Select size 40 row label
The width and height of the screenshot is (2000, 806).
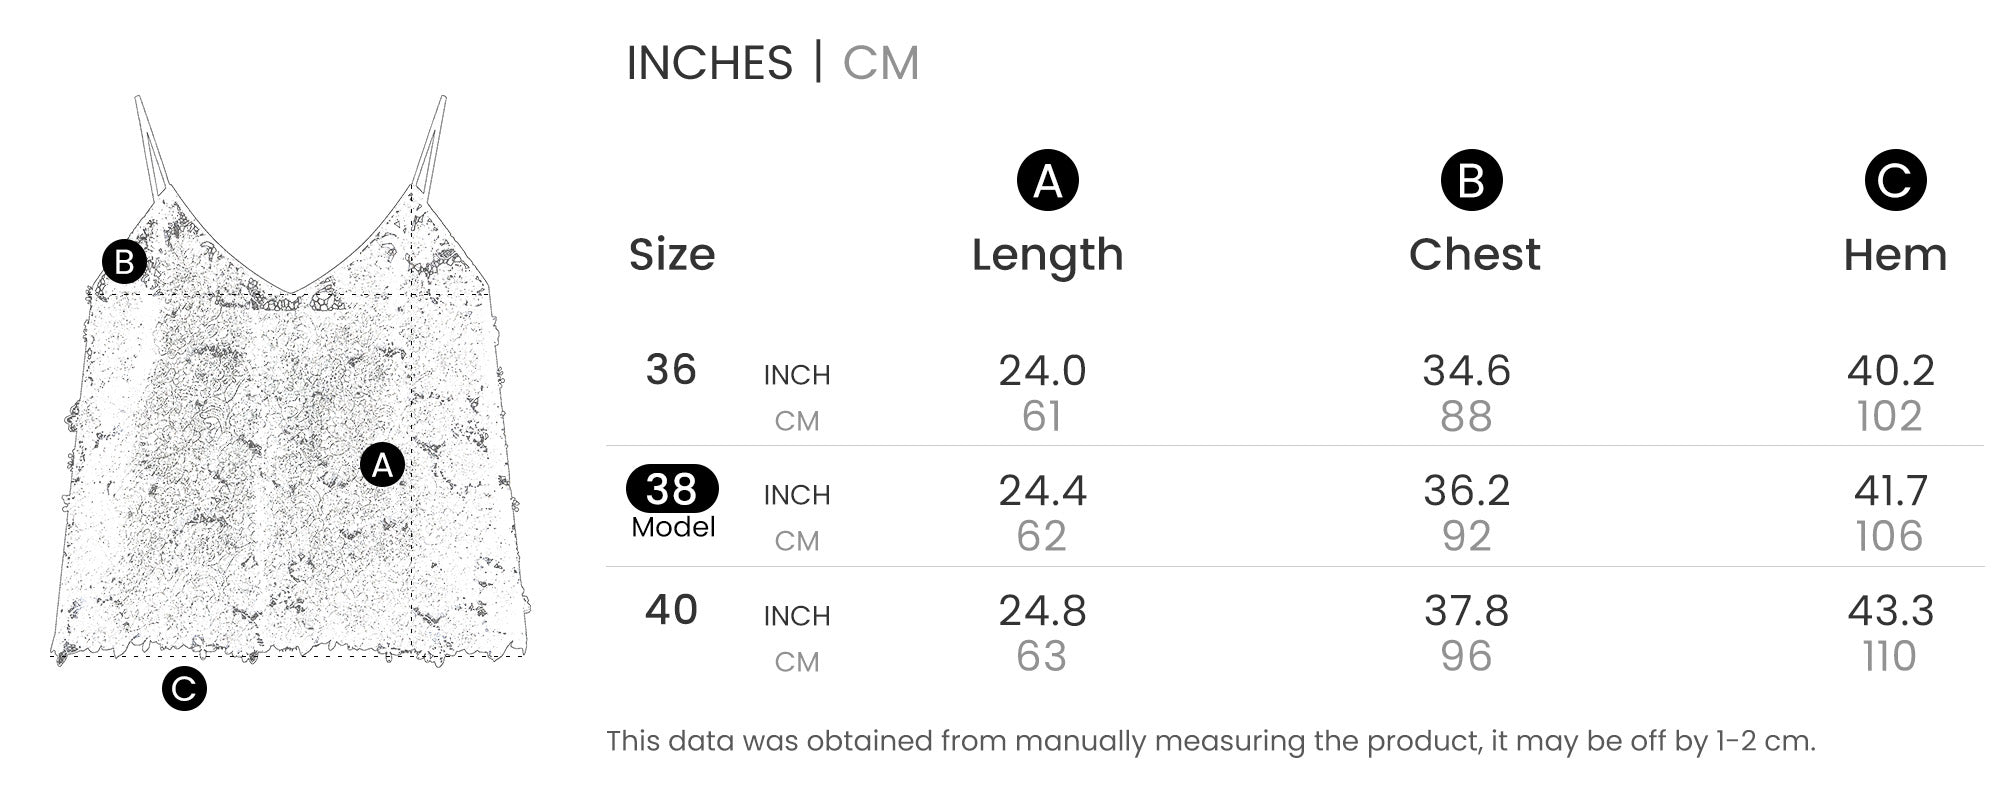(x=671, y=610)
